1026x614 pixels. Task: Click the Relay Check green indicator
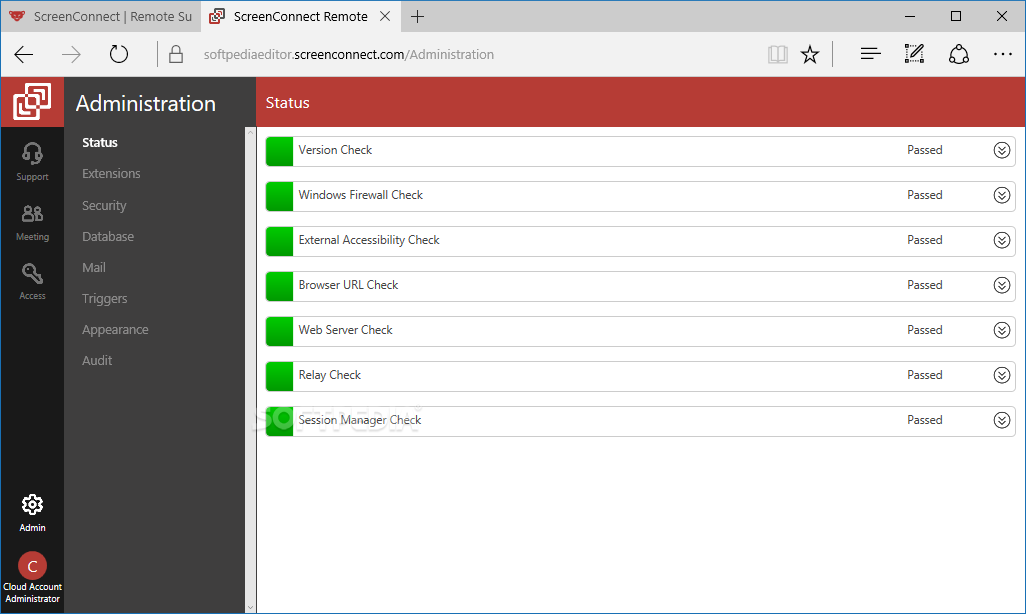click(x=279, y=376)
